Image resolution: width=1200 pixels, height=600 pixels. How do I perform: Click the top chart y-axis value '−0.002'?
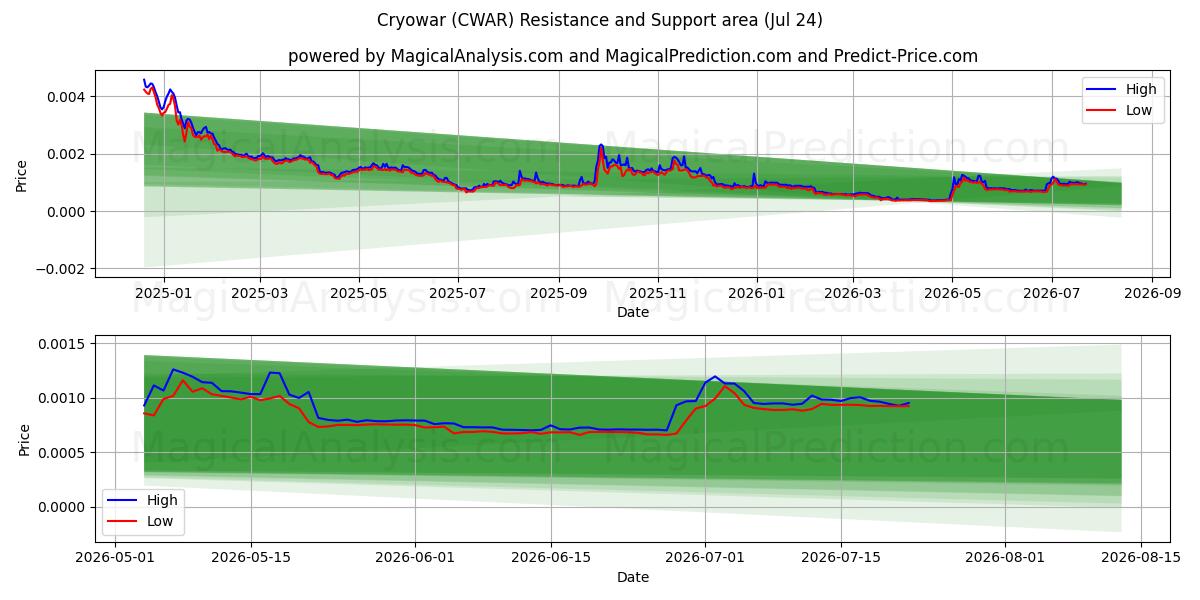tap(61, 269)
